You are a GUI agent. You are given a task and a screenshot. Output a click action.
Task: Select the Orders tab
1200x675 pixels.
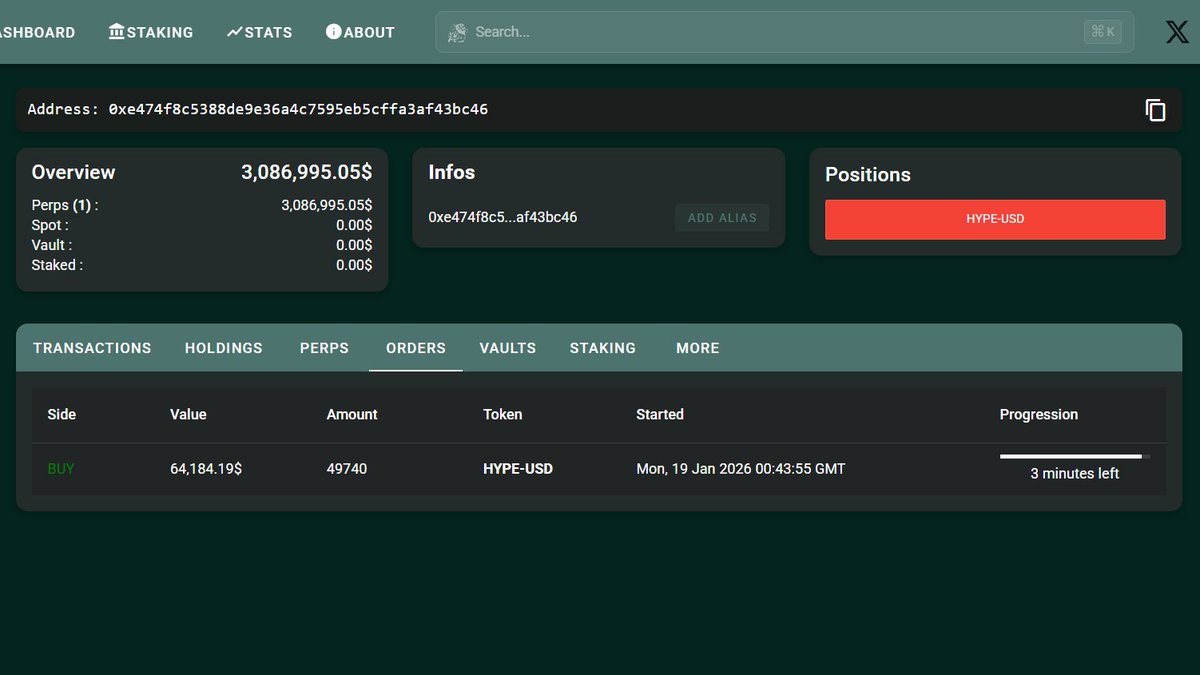(416, 348)
